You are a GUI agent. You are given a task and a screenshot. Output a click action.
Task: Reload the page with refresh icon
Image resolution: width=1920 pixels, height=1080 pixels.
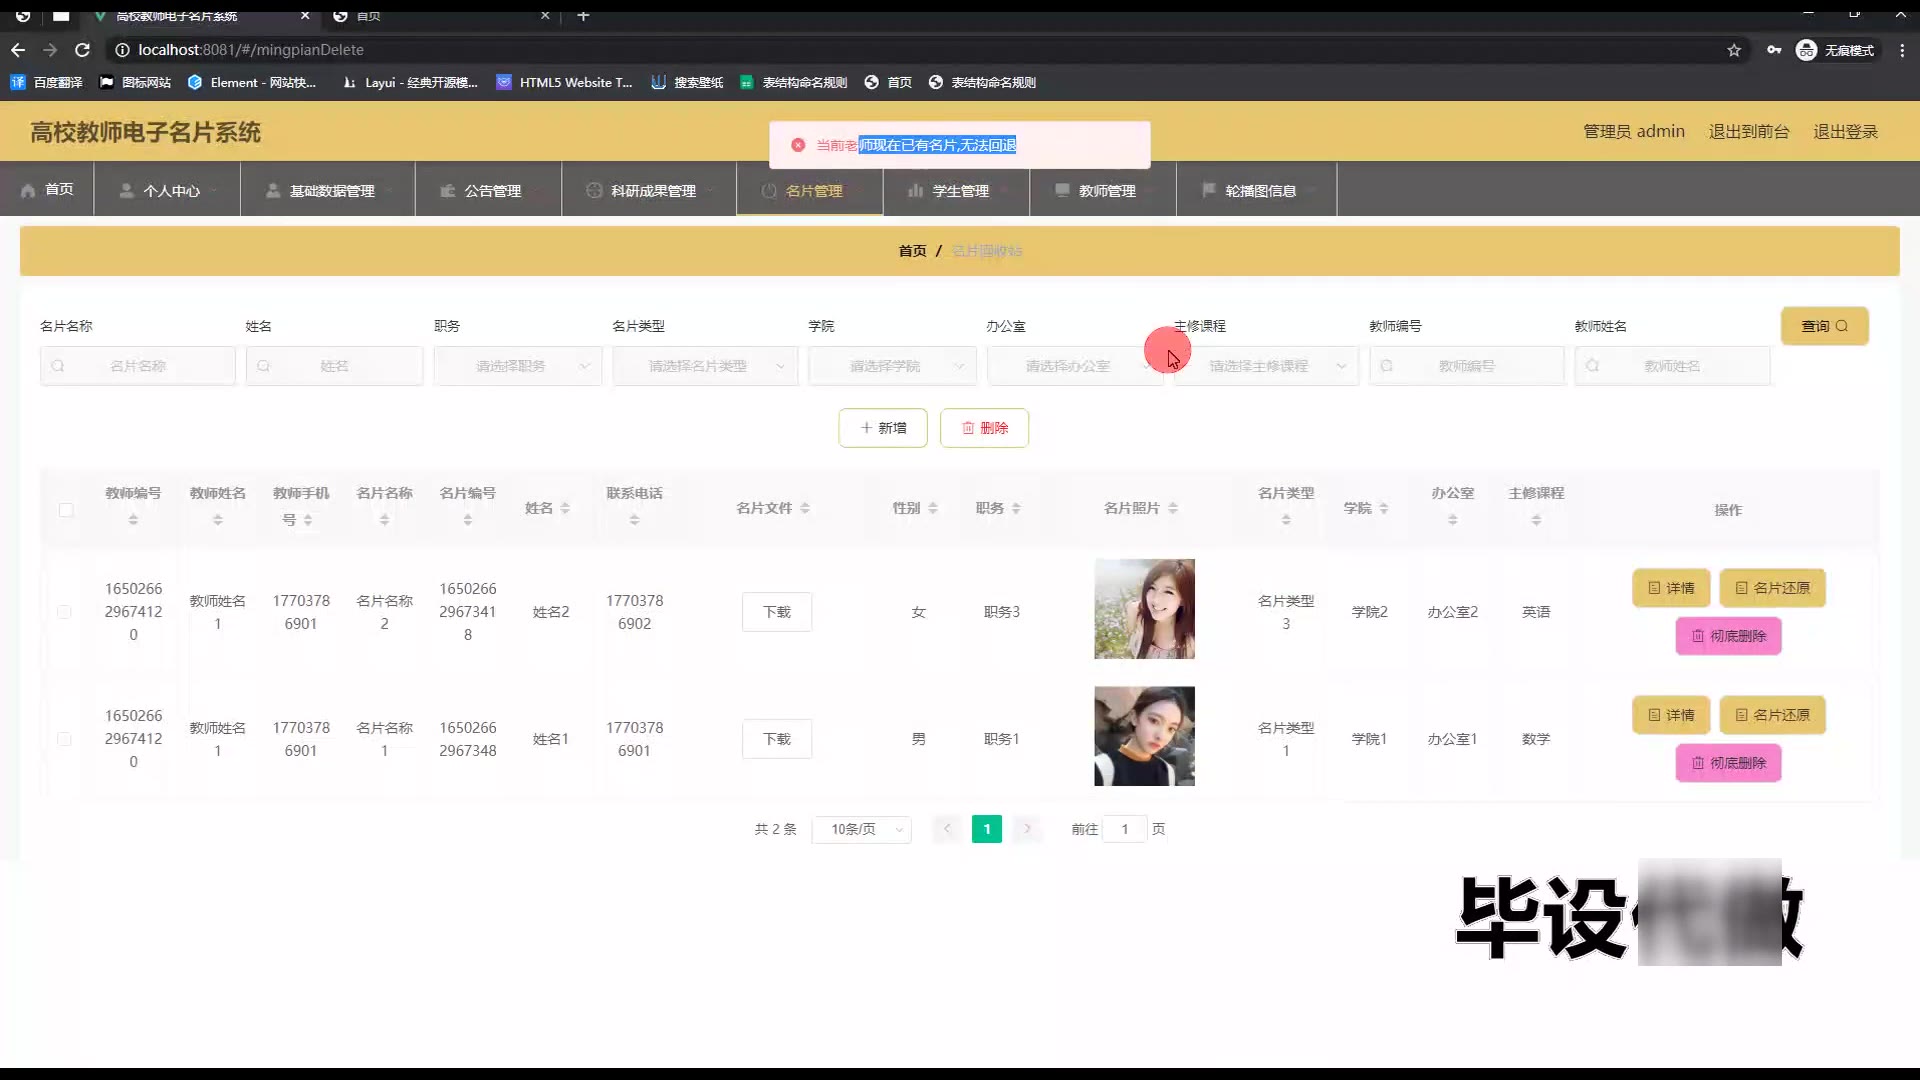(x=83, y=50)
